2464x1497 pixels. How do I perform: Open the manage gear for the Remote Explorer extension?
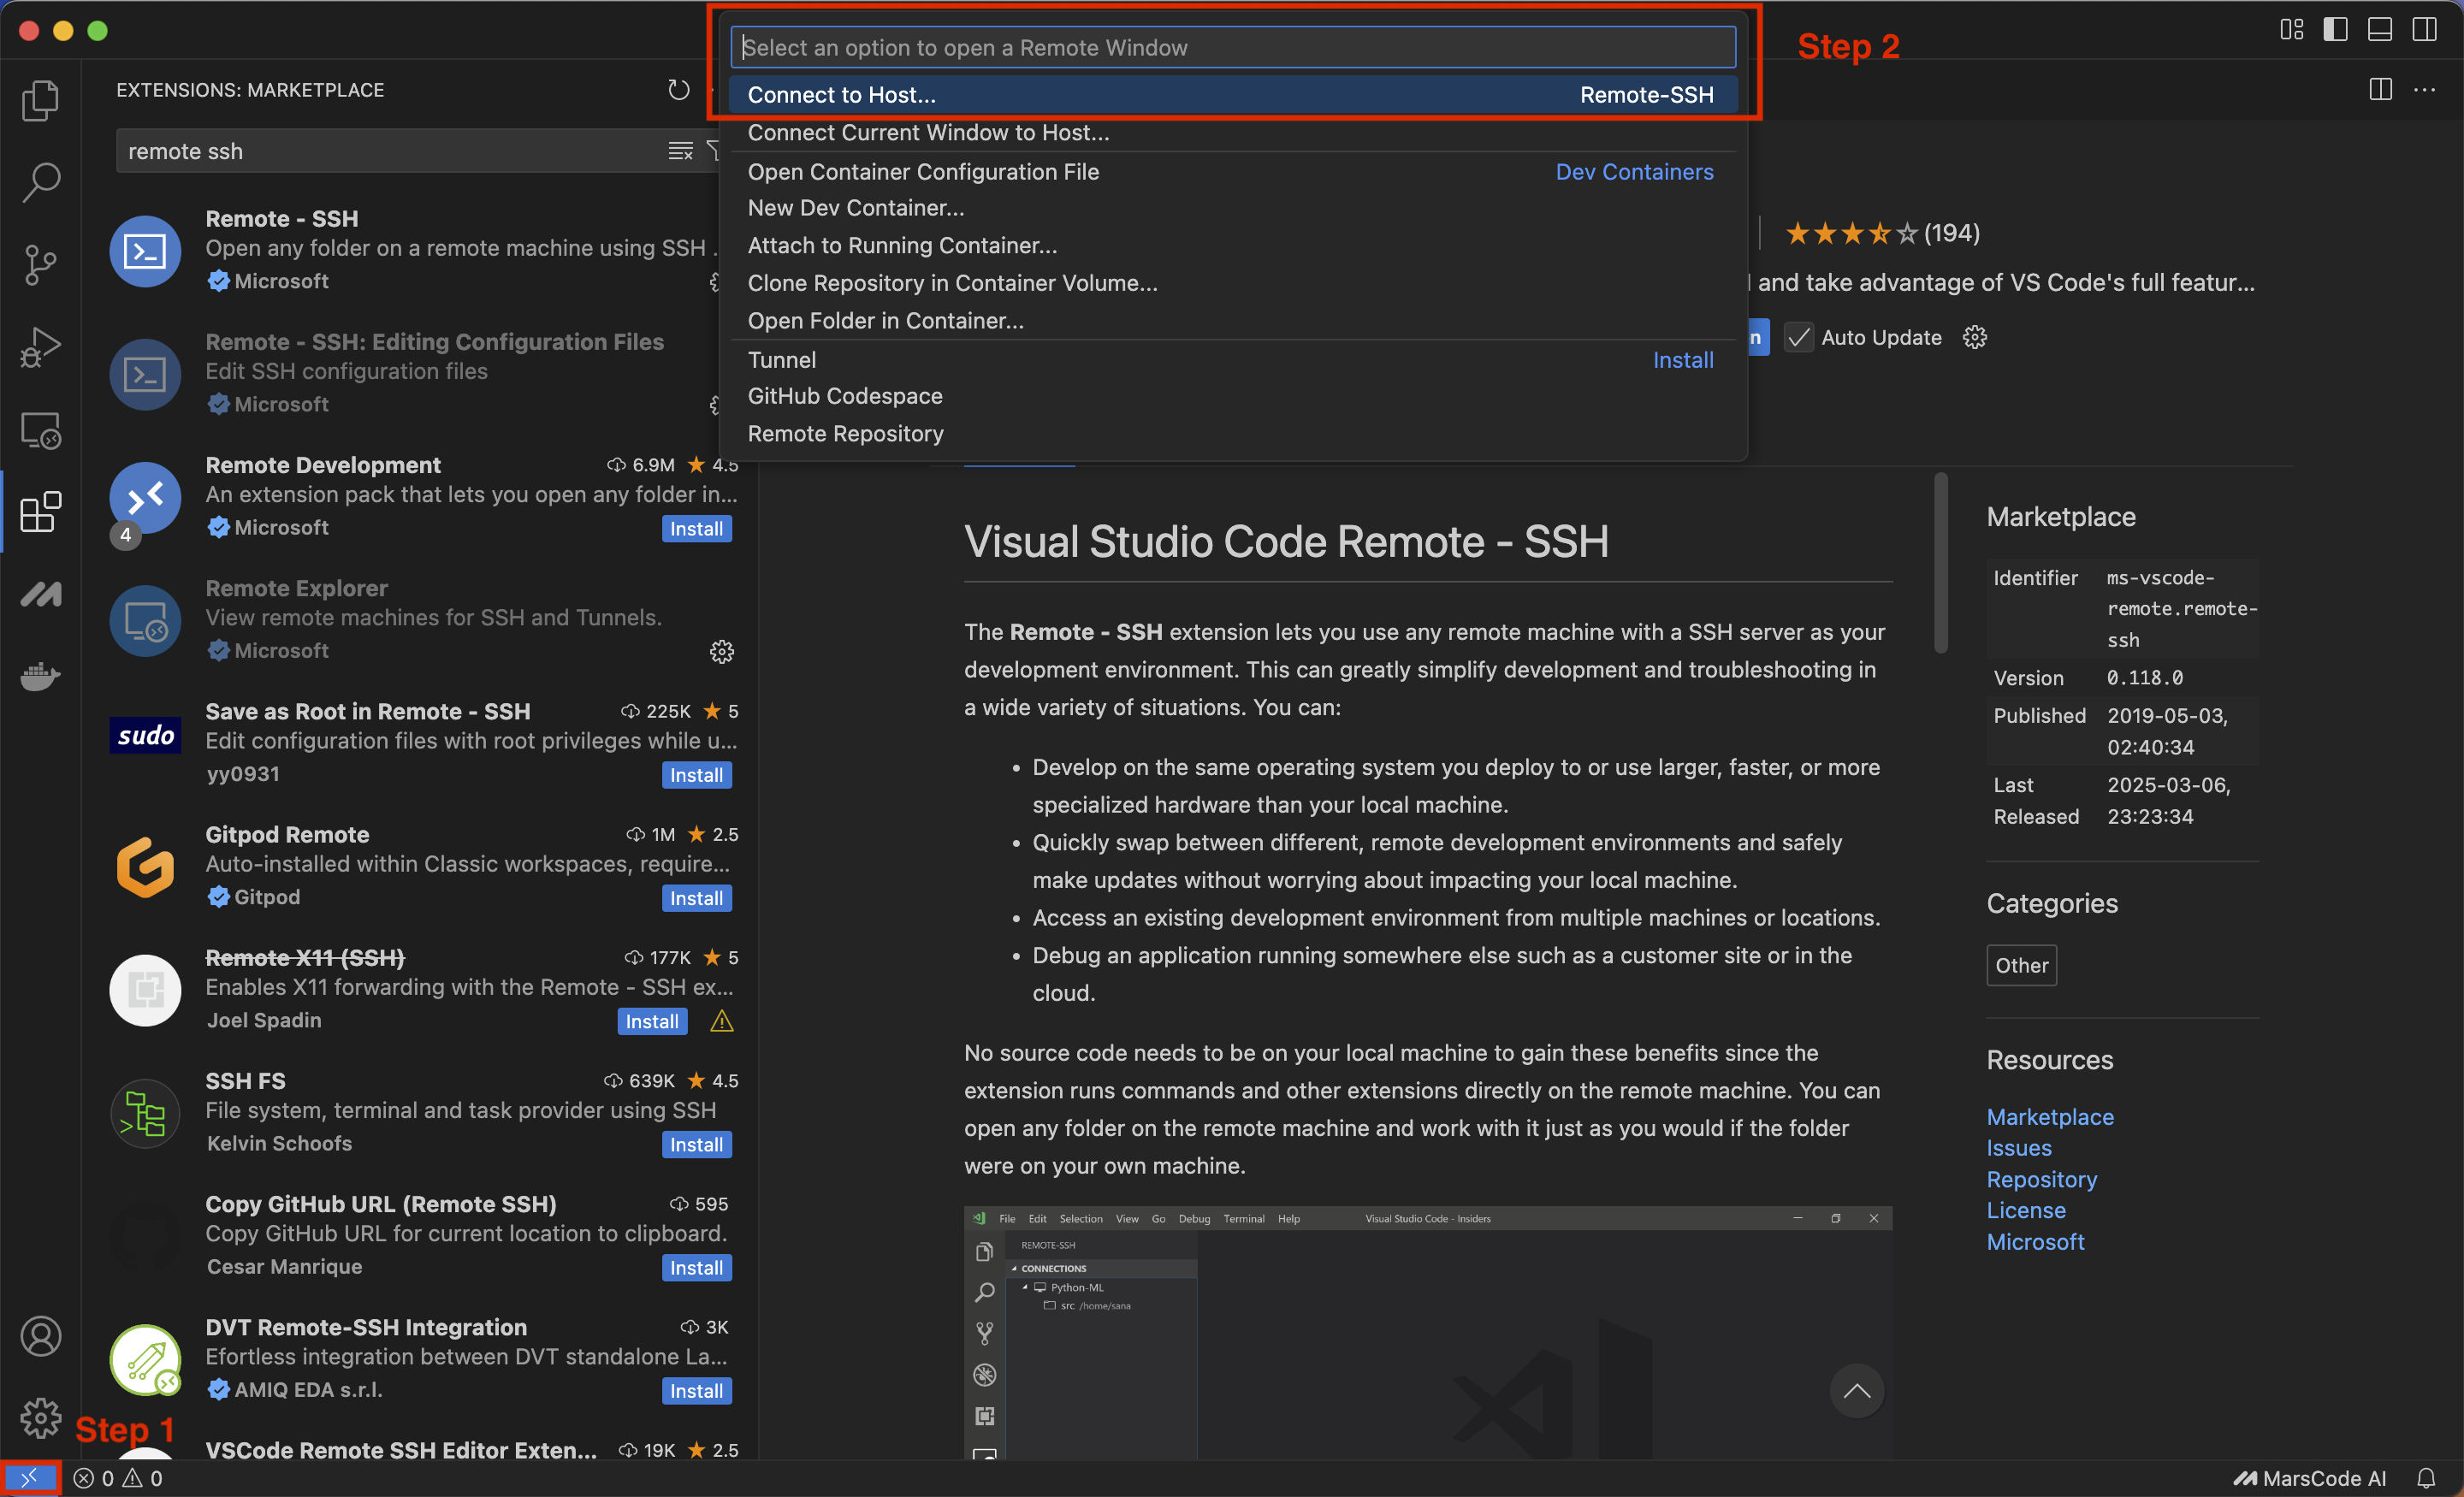[721, 652]
